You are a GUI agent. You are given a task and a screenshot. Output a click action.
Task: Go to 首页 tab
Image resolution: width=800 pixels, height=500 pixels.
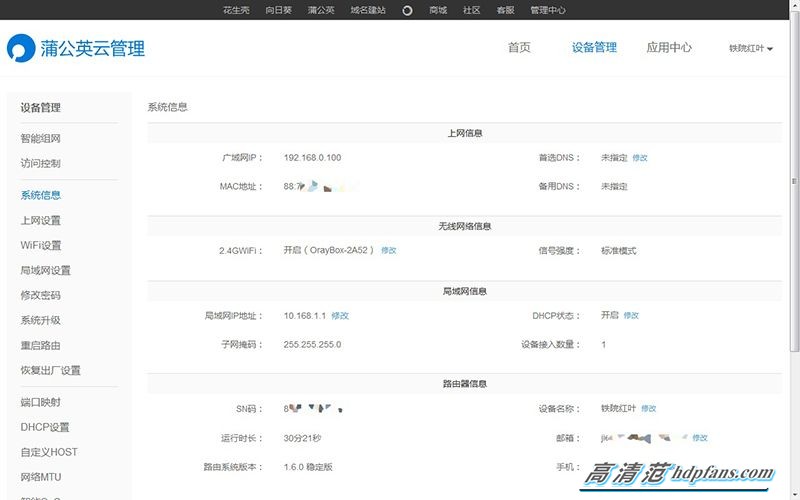[519, 47]
